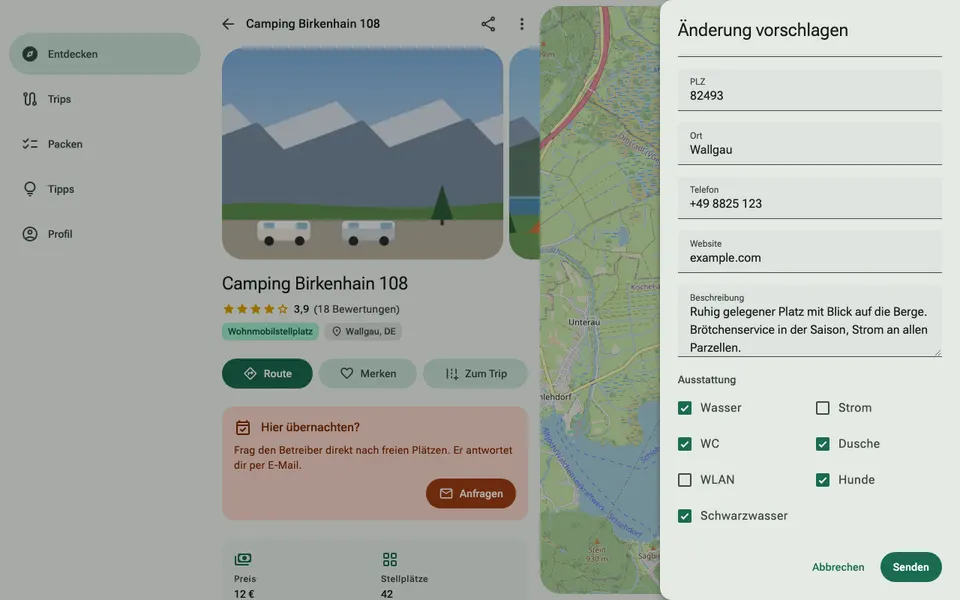Add the campsite via Zum Trip
Image resolution: width=960 pixels, height=600 pixels.
point(475,373)
